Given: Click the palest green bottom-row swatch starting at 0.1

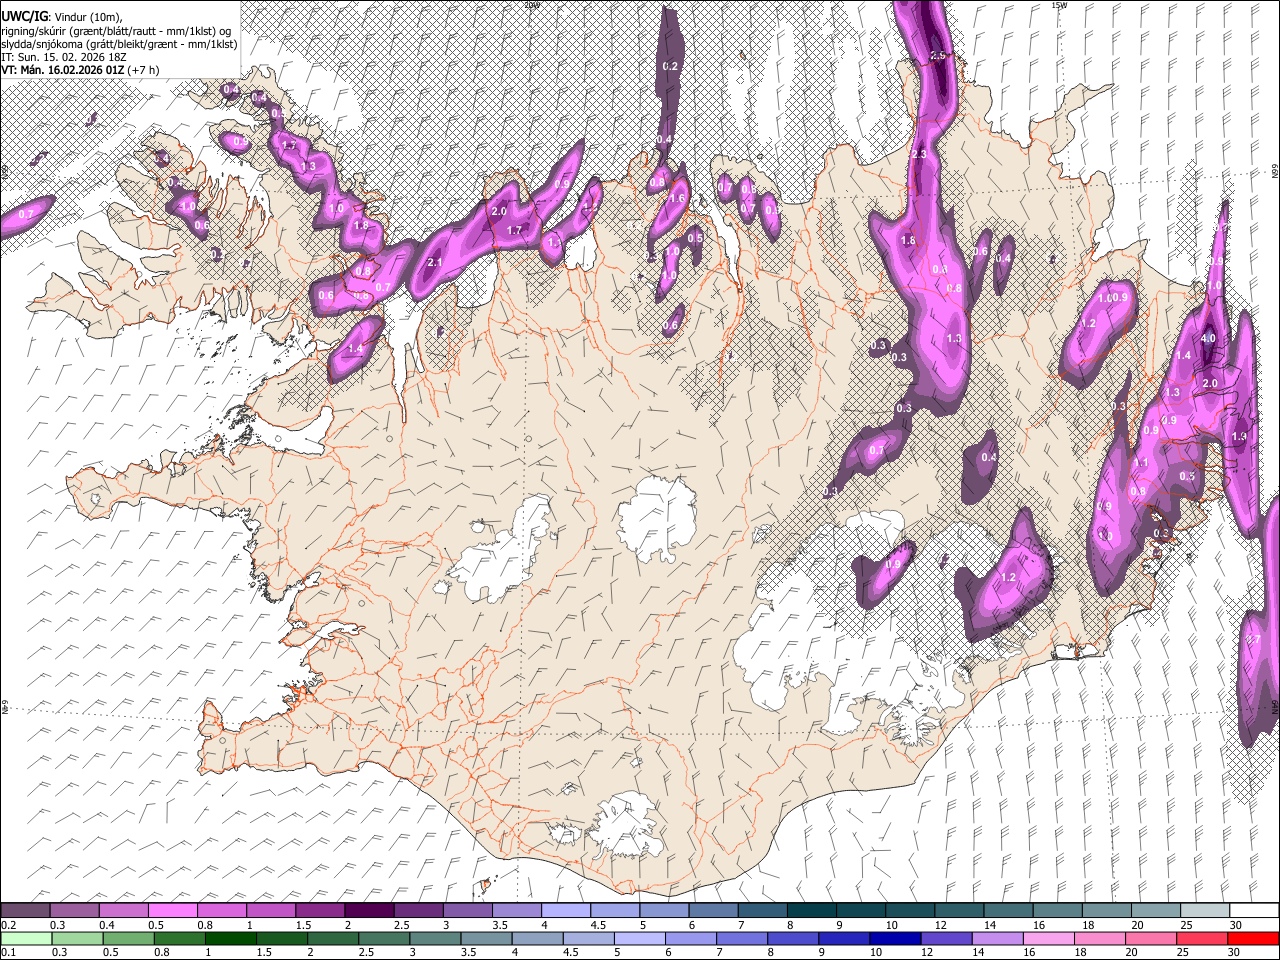Looking at the screenshot, I should [25, 938].
